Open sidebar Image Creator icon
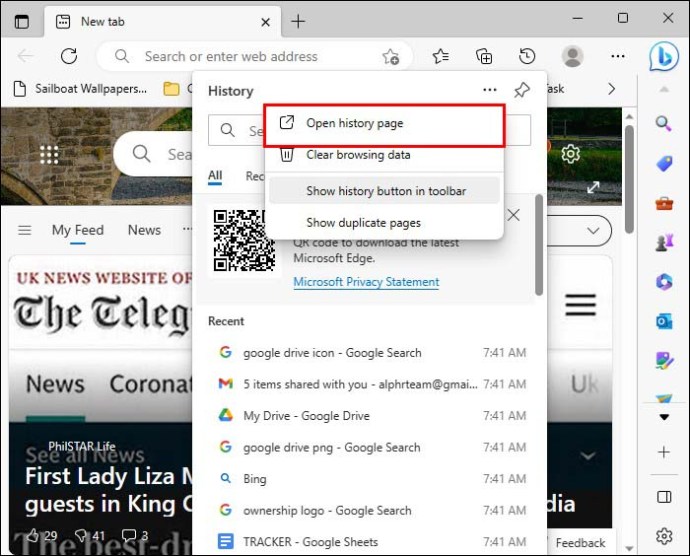690x556 pixels. tap(664, 361)
